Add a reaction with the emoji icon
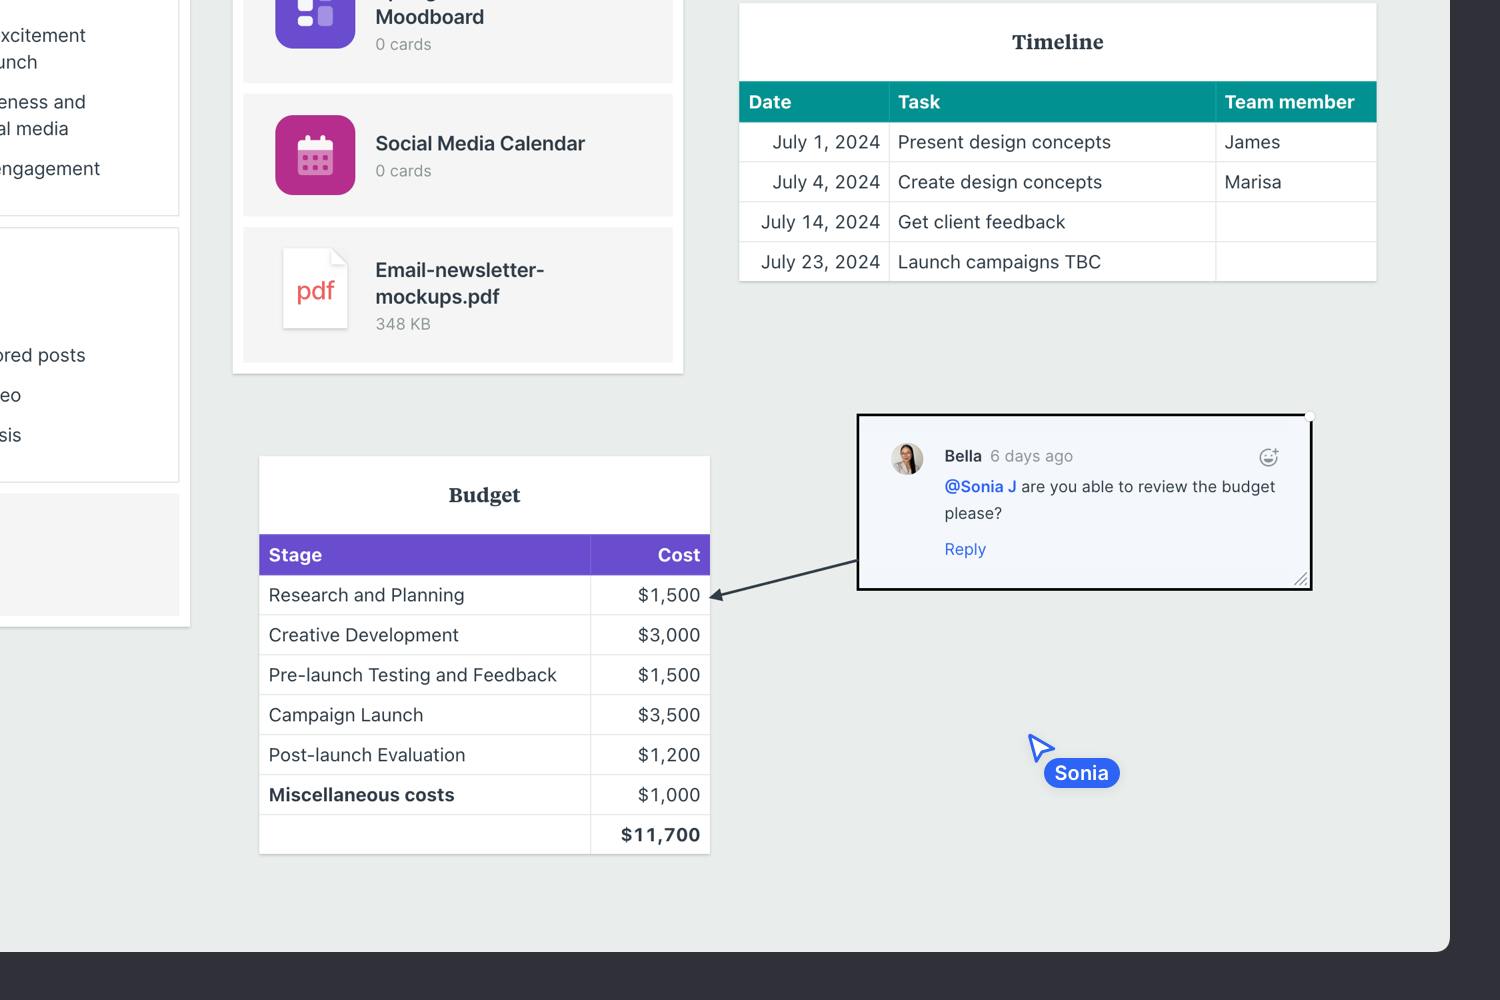 [1268, 457]
